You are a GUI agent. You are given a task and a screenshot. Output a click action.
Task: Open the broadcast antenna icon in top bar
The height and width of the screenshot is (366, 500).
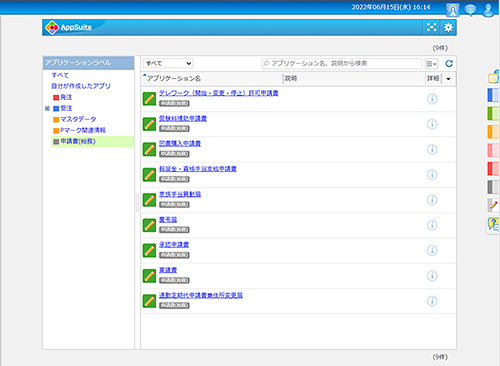[453, 10]
